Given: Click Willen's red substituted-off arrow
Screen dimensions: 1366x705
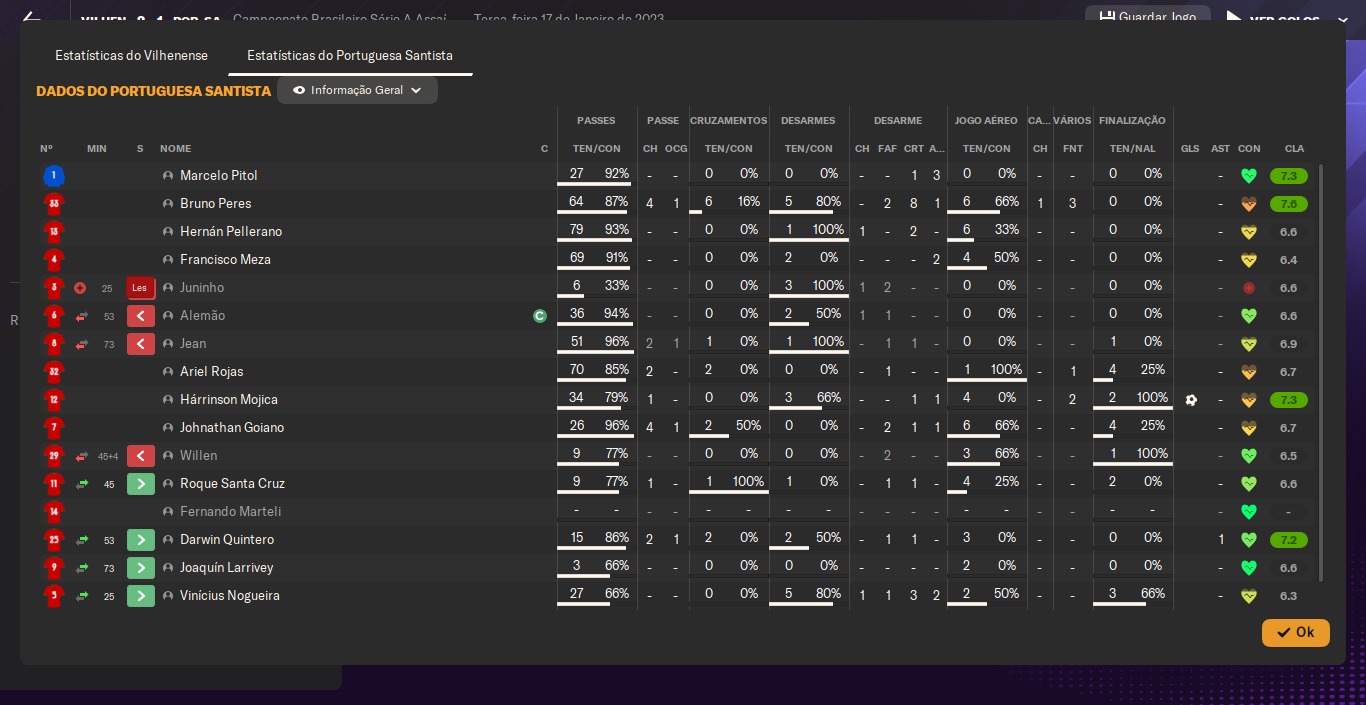Looking at the screenshot, I should pos(141,456).
